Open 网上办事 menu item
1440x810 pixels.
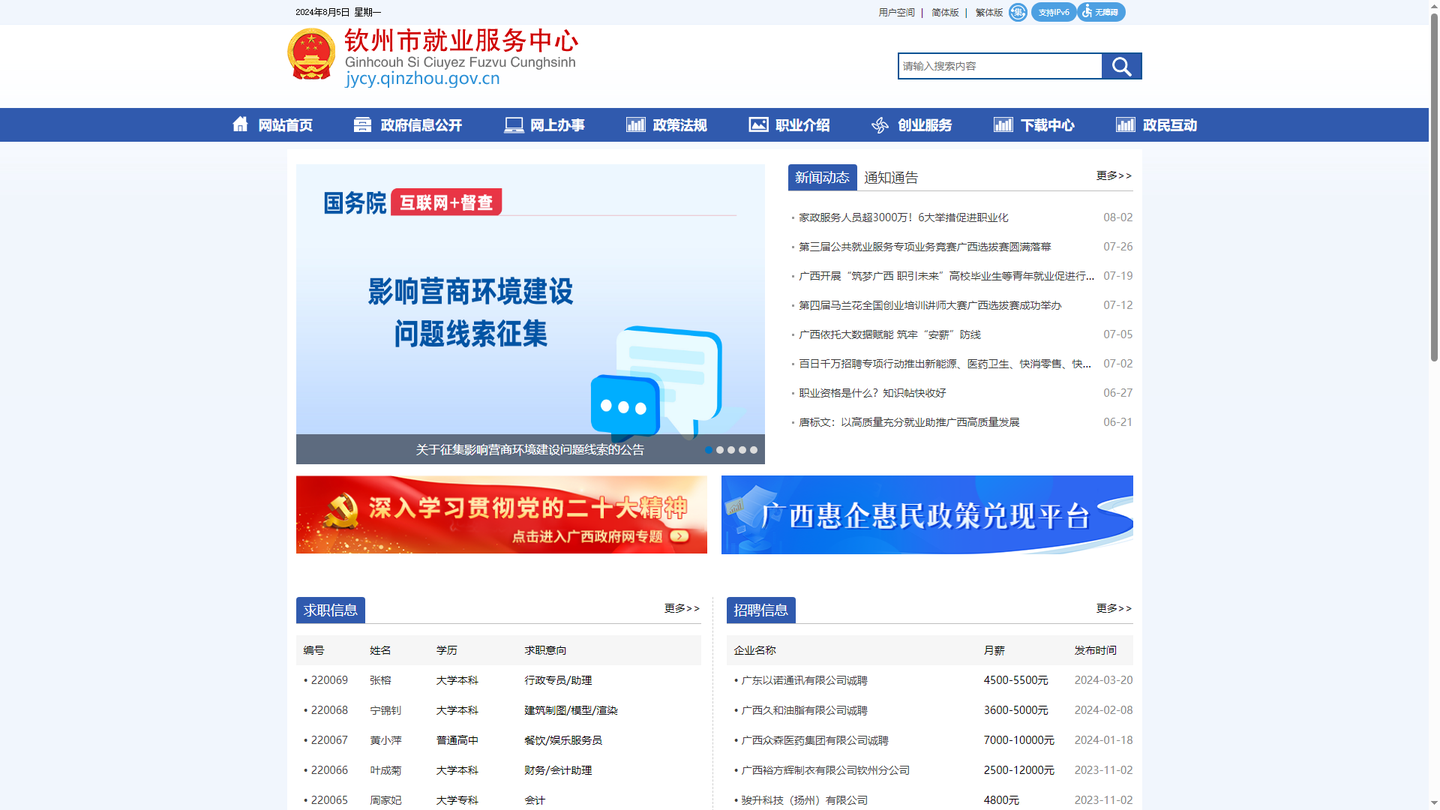point(557,125)
